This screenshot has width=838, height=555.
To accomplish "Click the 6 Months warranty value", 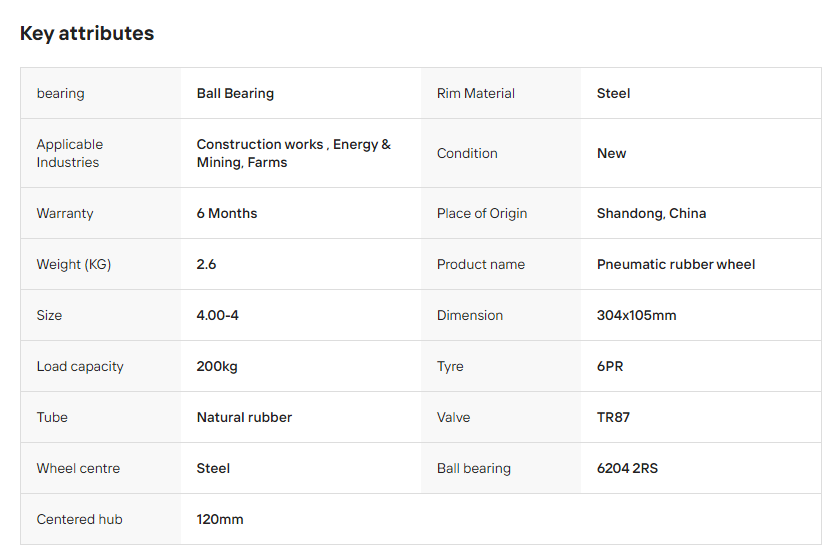I will 227,213.
